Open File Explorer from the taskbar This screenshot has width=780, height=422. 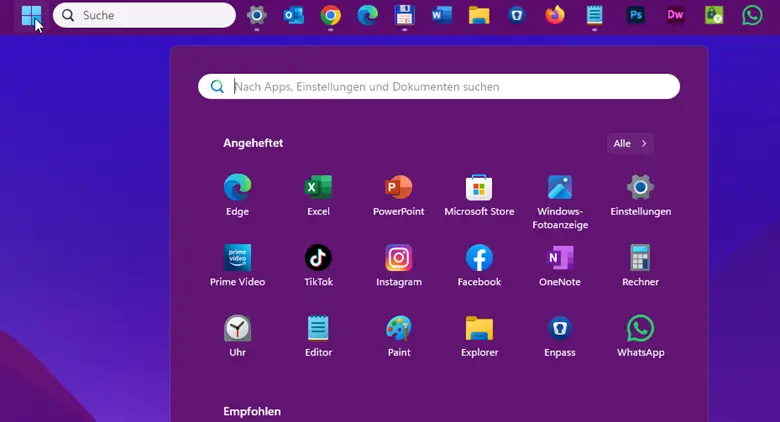479,15
